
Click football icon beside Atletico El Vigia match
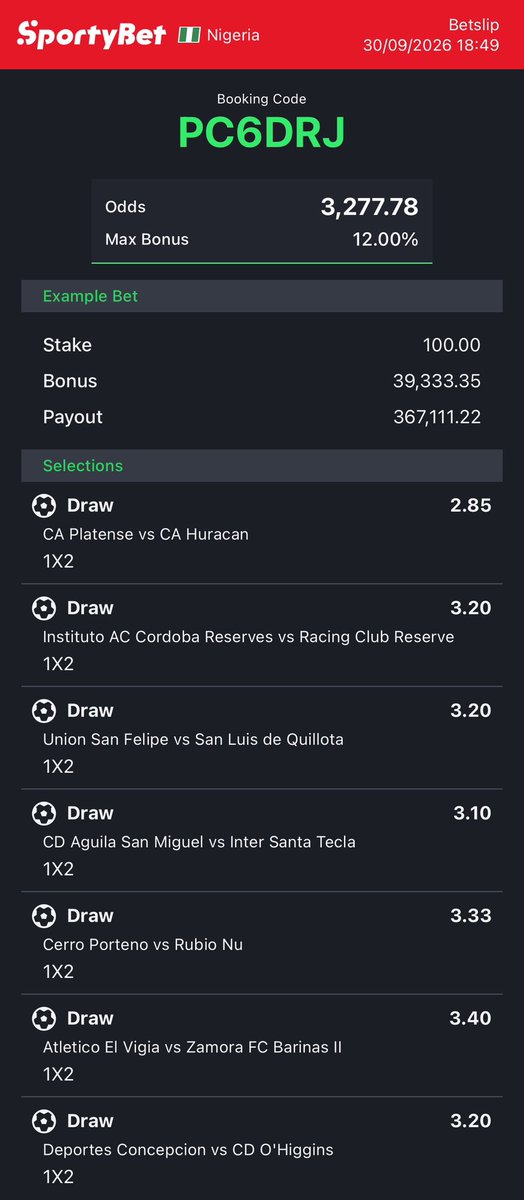tap(44, 1019)
